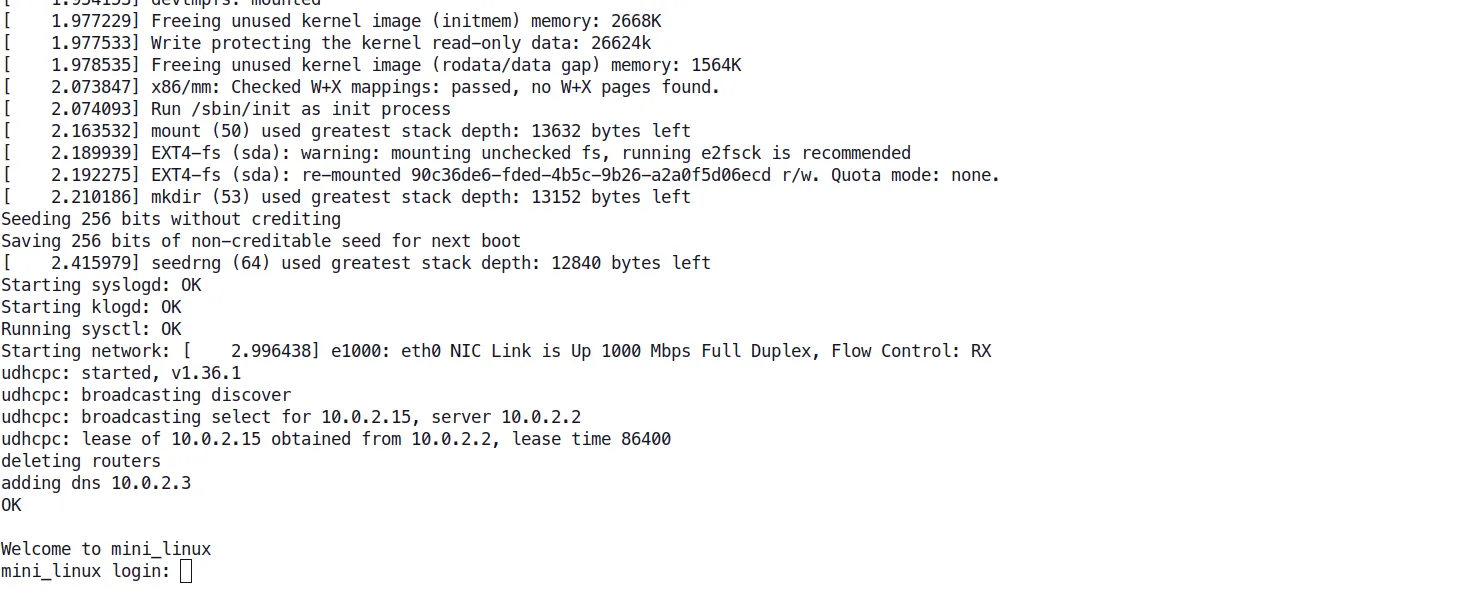Screen dimensions: 1474x597
Task: Click the mkdir (53) stack depth line
Action: click(x=420, y=197)
